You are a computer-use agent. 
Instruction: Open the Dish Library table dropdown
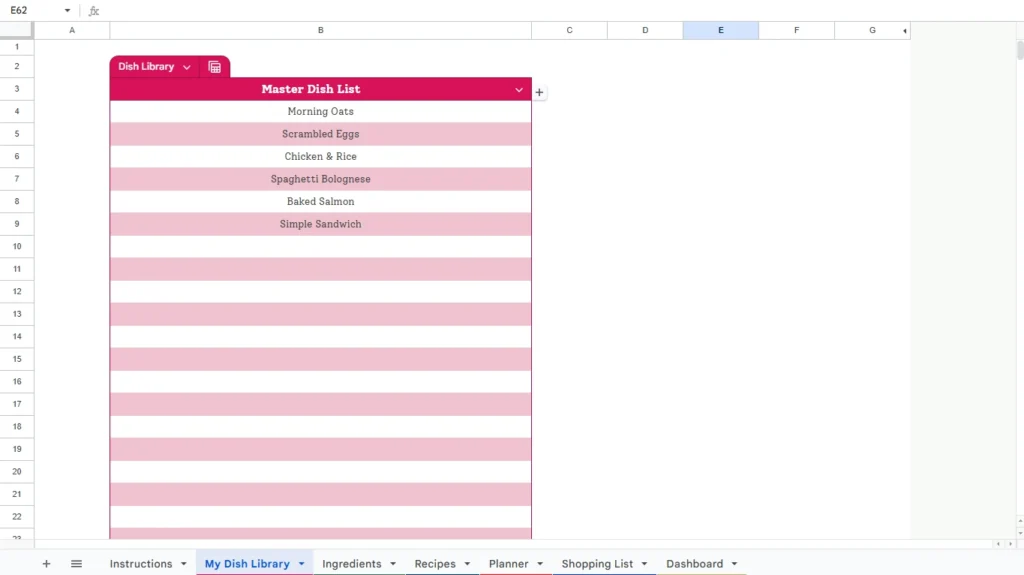tap(187, 67)
